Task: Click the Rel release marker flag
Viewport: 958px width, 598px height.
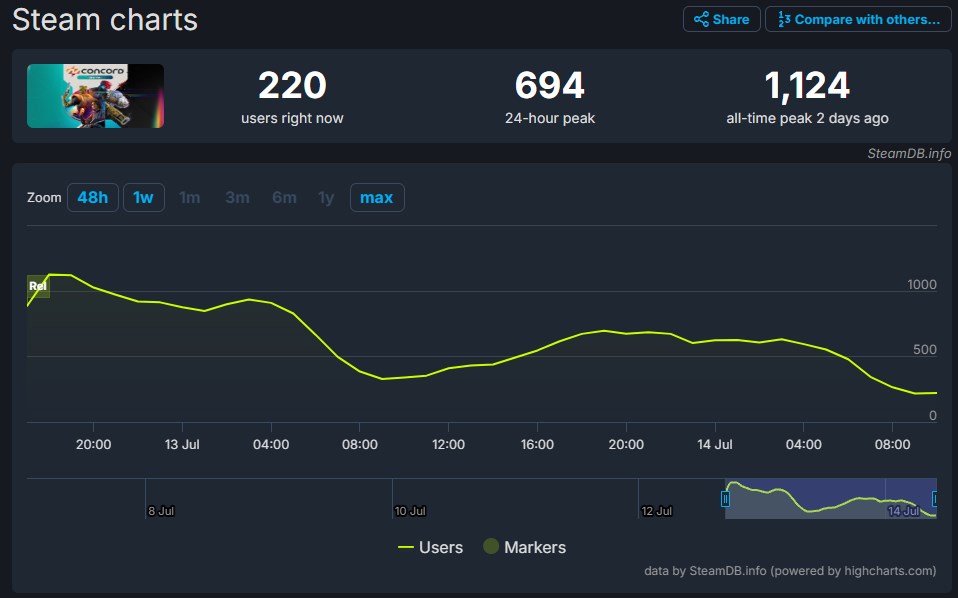Action: [38, 286]
